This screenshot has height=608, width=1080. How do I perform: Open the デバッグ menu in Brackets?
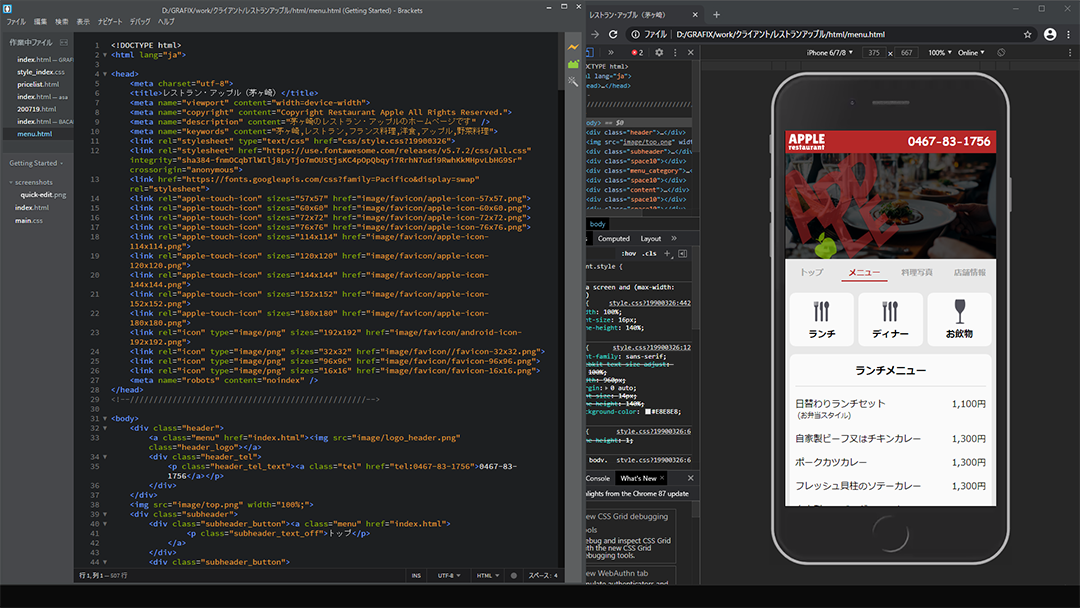coord(140,21)
